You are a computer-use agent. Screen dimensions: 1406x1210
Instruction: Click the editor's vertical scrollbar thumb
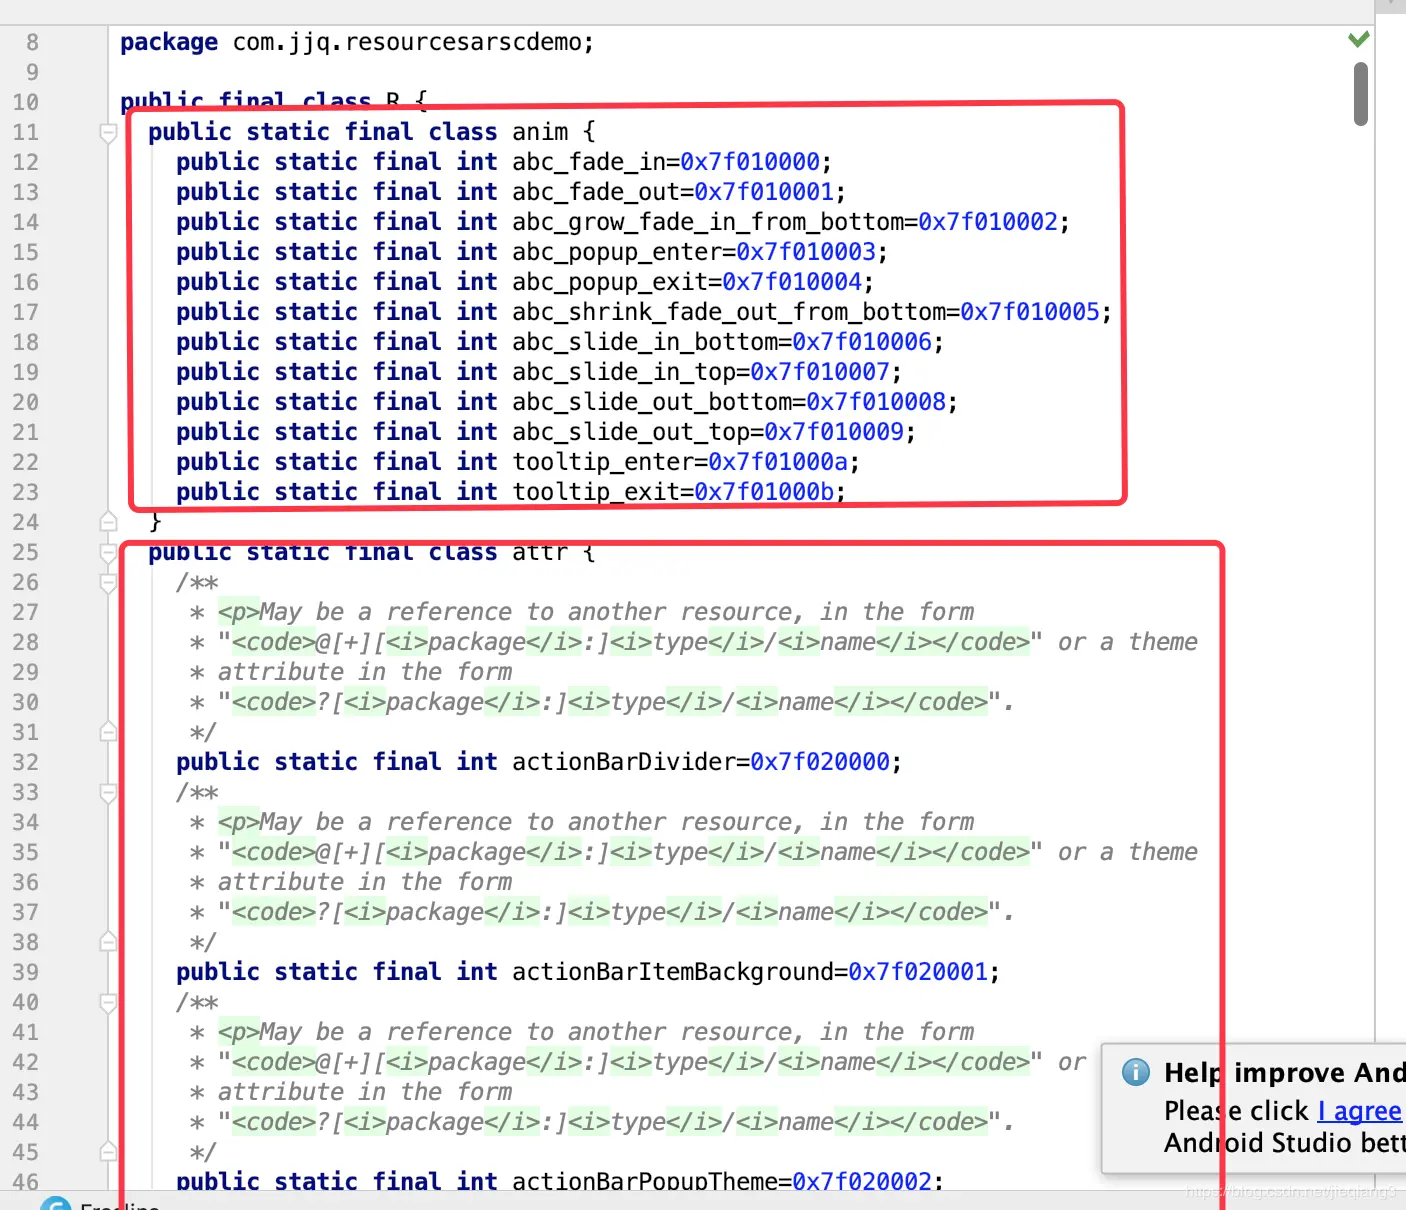(x=1360, y=94)
